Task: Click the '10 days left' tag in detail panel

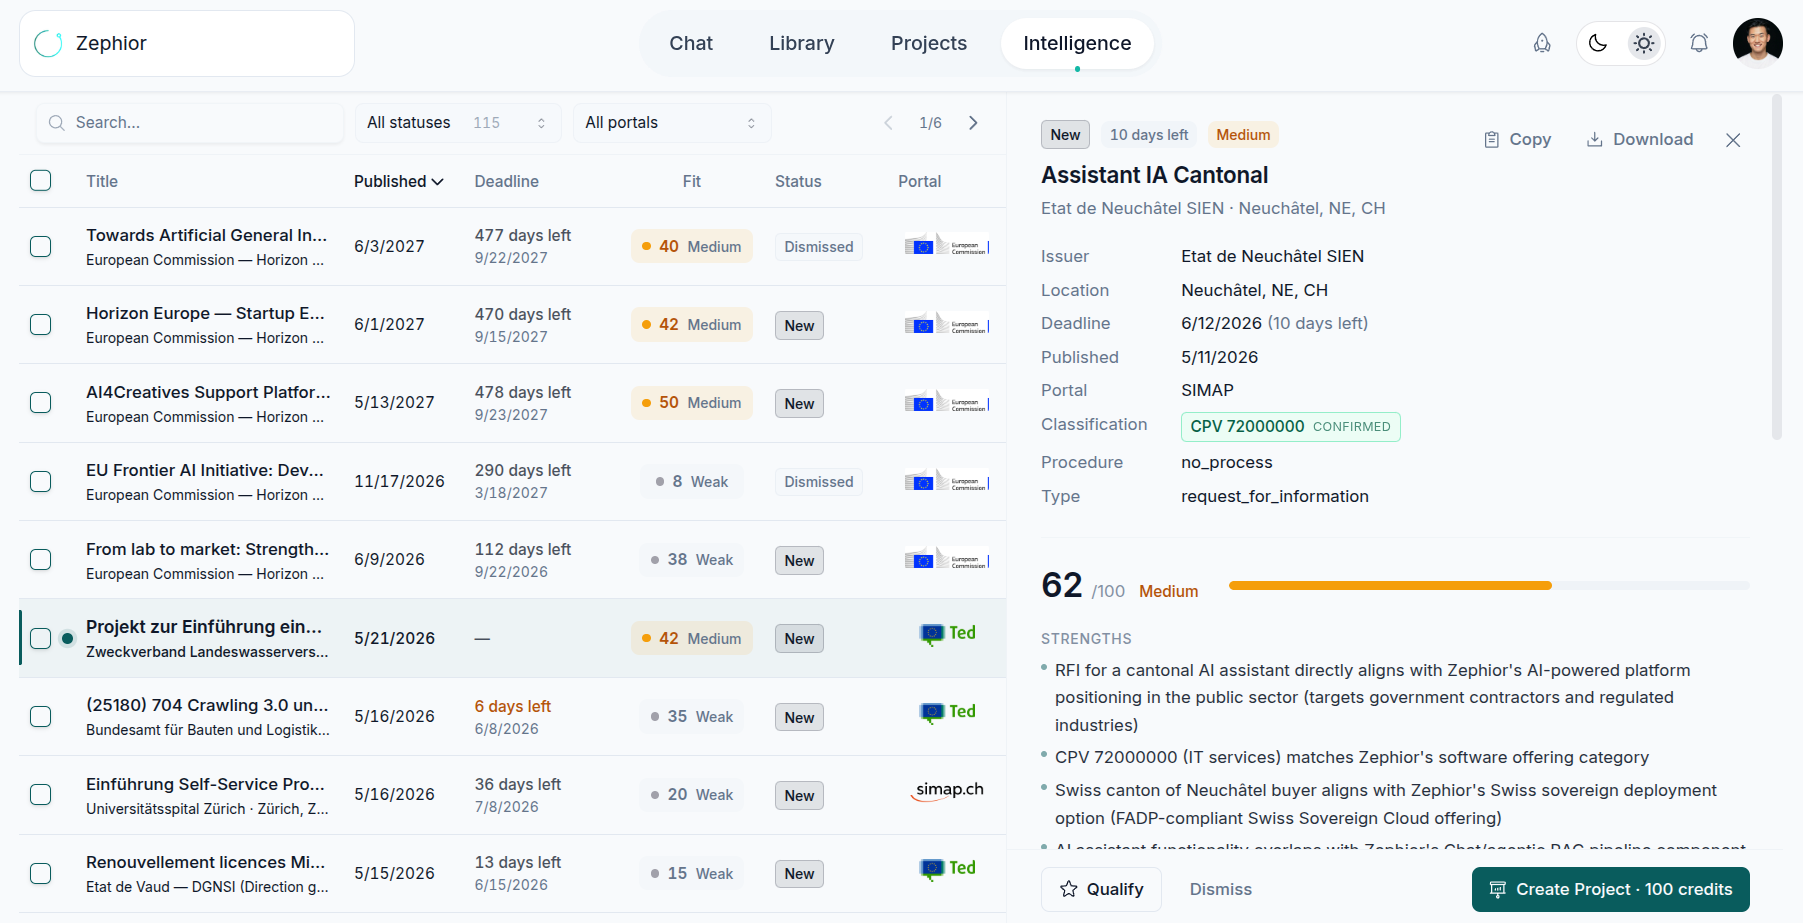Action: (1149, 135)
